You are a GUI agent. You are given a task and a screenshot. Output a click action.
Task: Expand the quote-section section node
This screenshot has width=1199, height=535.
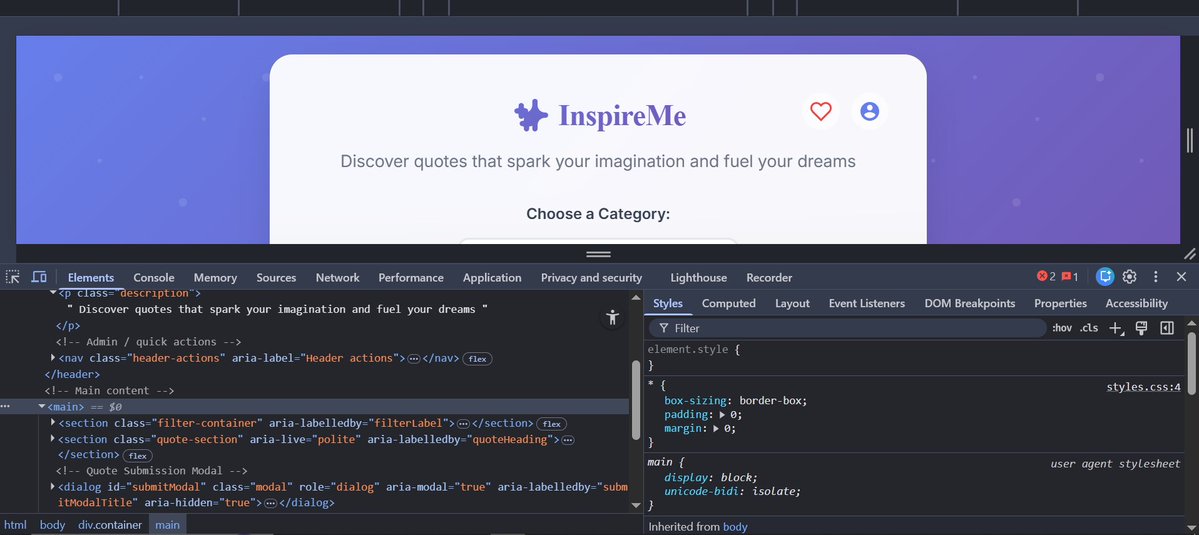click(53, 439)
